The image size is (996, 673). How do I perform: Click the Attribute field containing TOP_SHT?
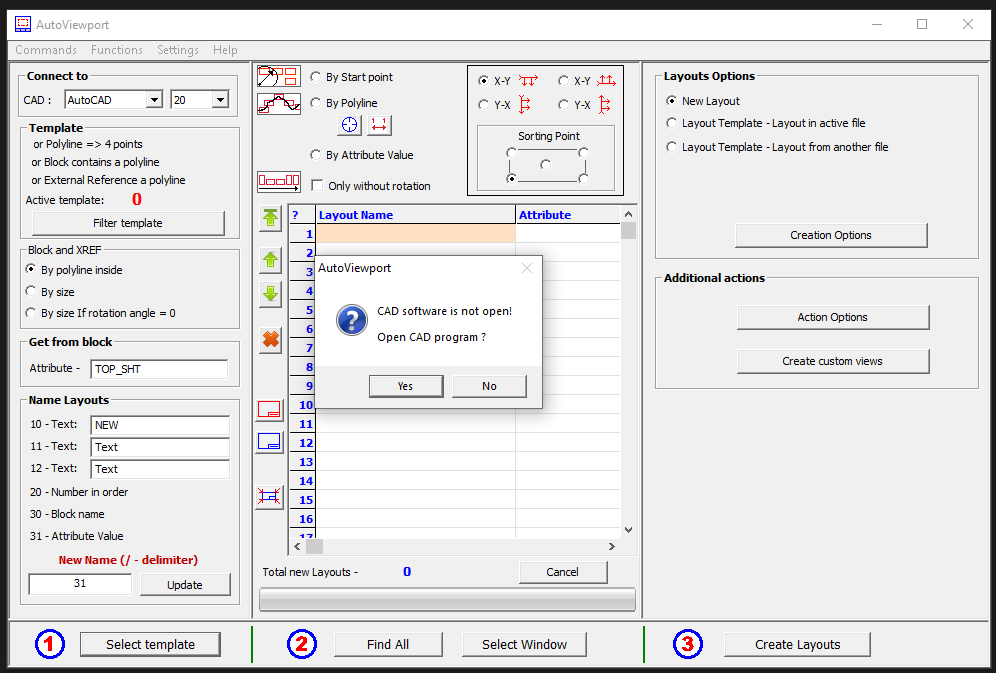coord(159,369)
